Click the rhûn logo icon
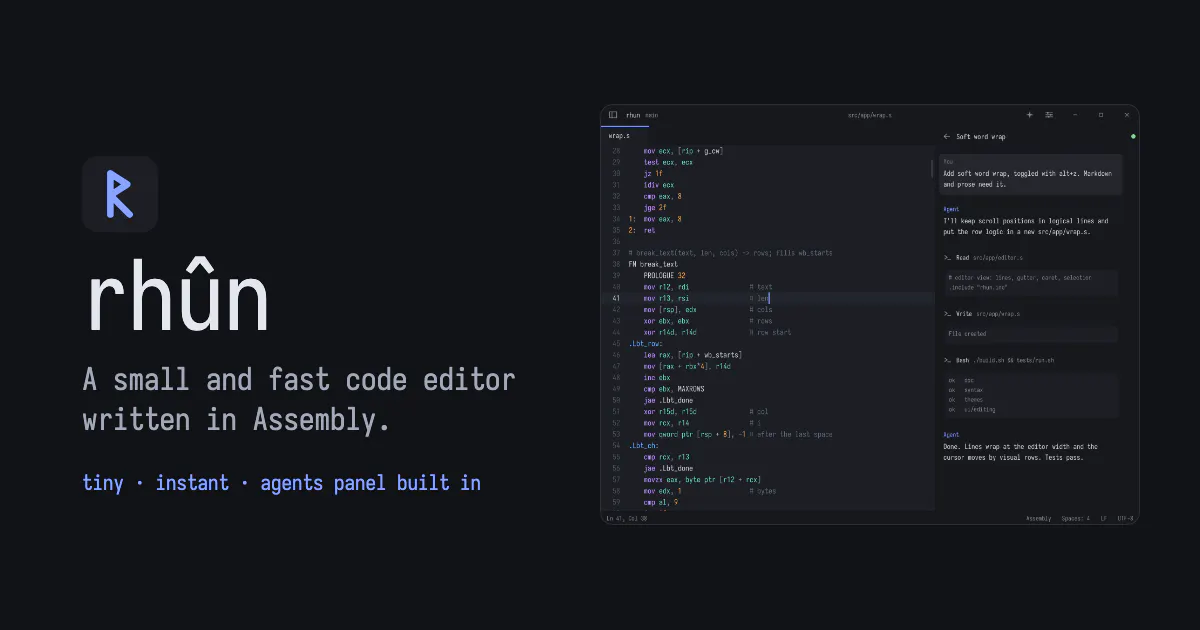The height and width of the screenshot is (630, 1200). (x=120, y=194)
